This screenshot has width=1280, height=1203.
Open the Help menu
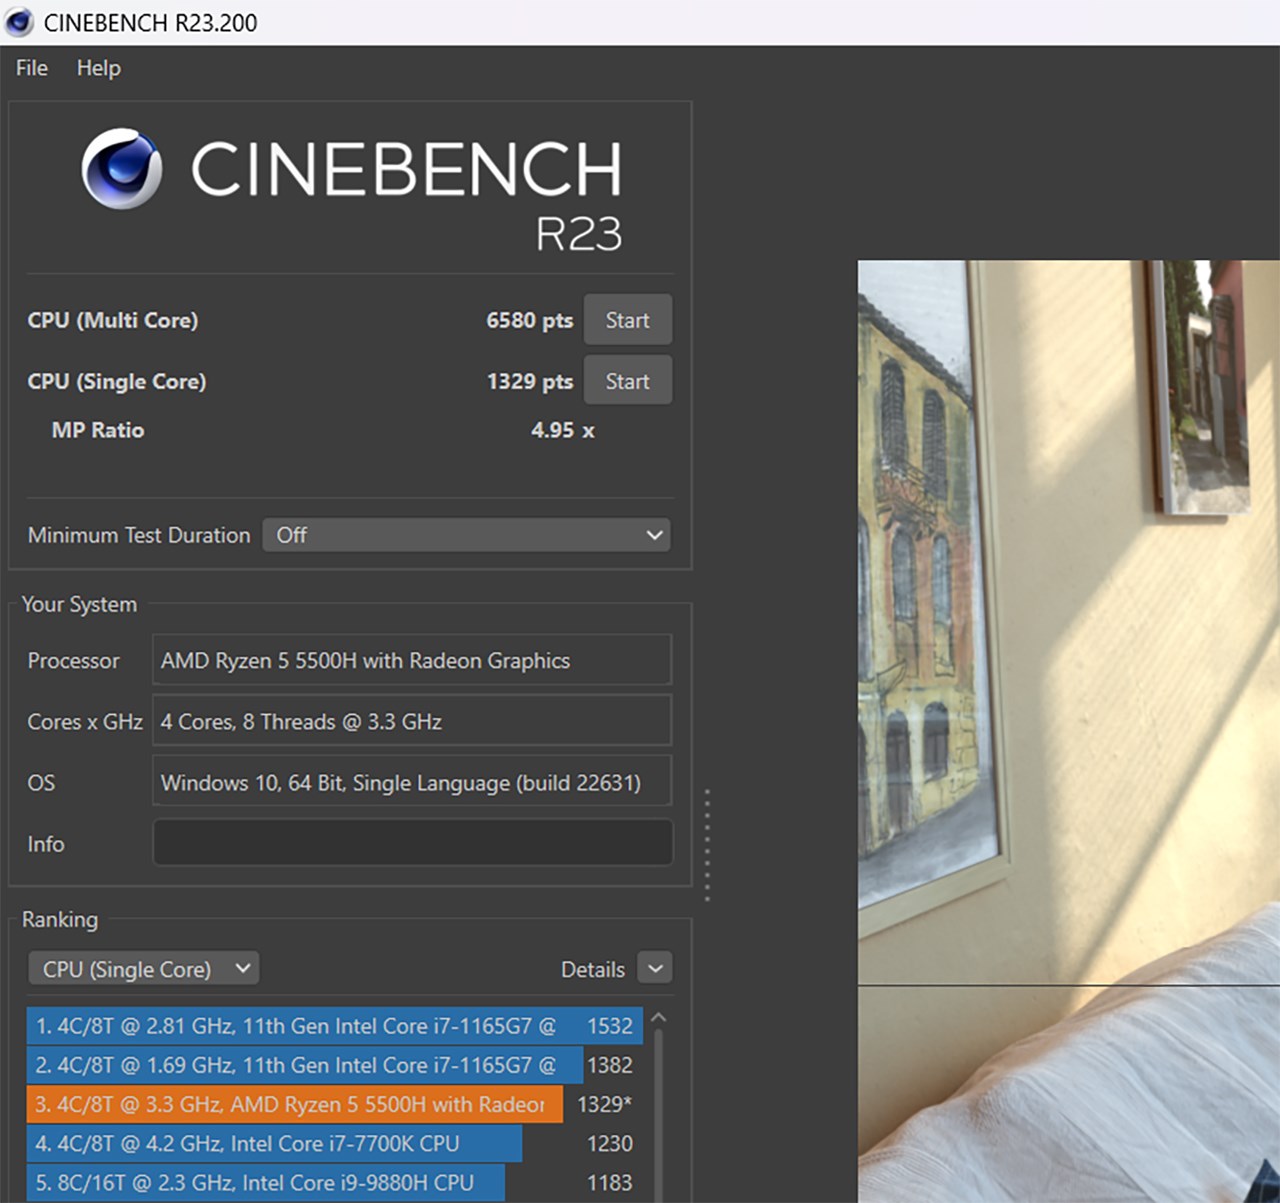tap(97, 67)
